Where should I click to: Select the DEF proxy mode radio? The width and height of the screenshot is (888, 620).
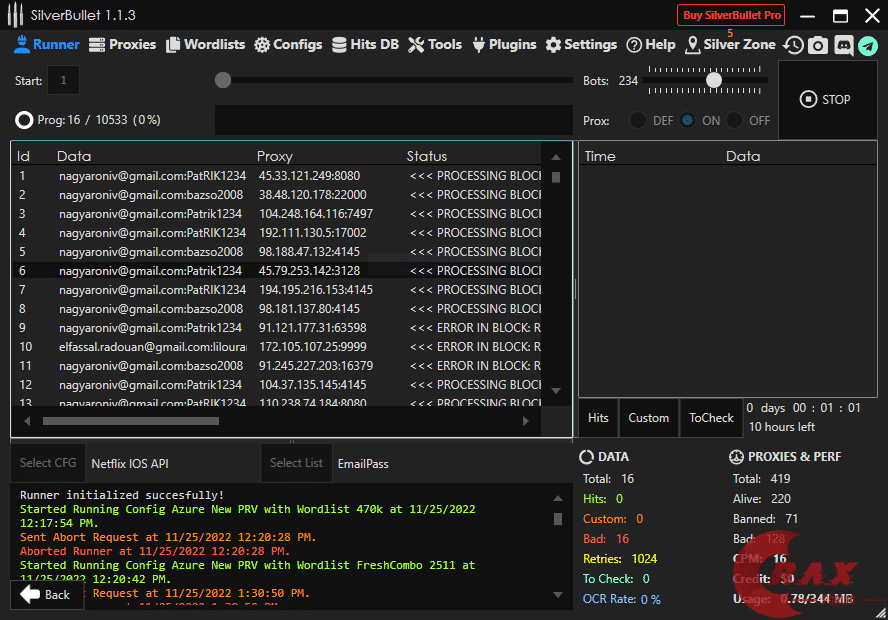click(x=638, y=120)
